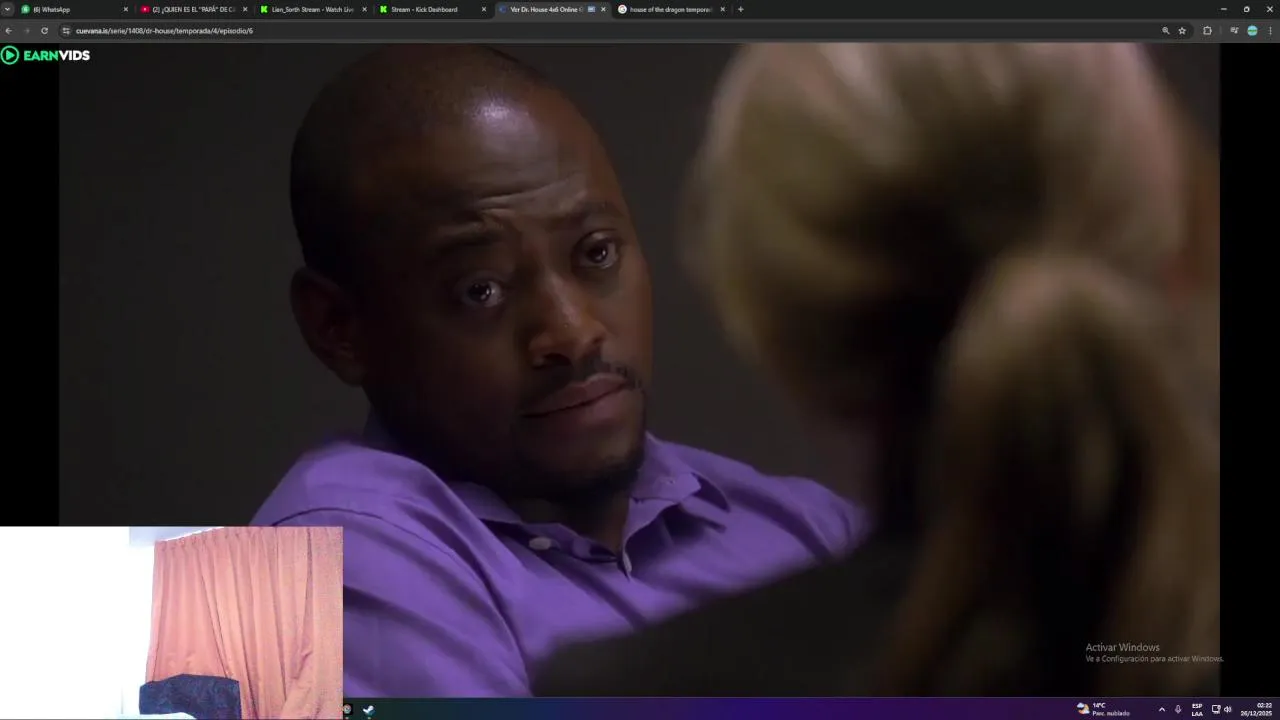Close the house of the dragon tab

[x=722, y=9]
